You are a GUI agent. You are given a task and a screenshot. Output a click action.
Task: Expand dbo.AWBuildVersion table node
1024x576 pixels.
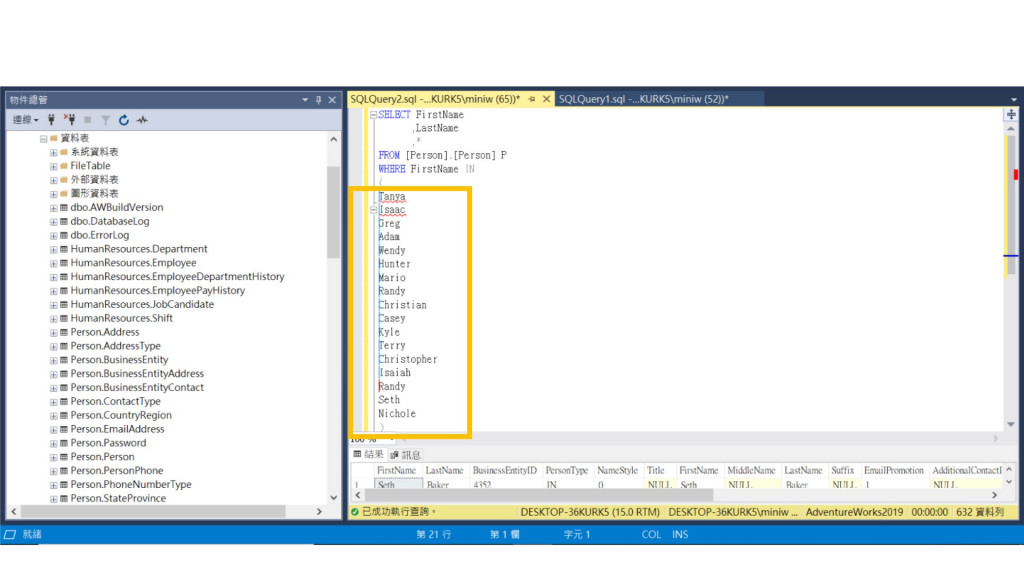click(x=54, y=208)
